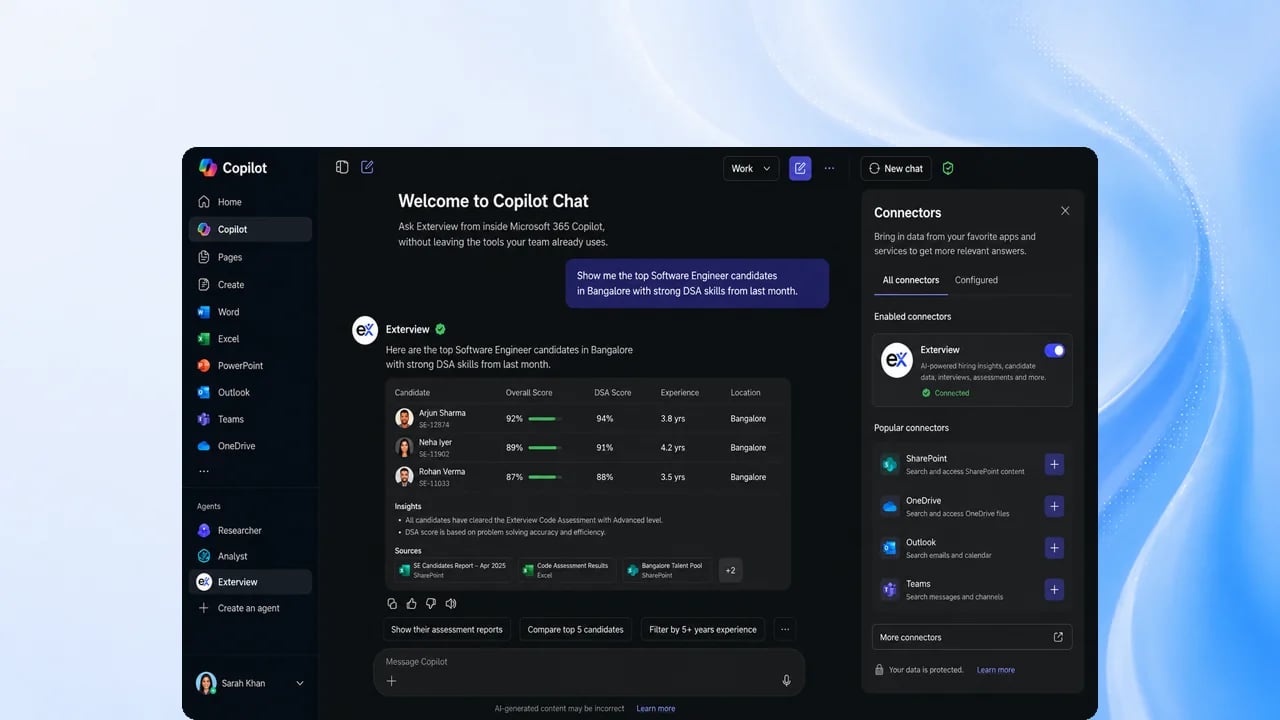Screen dimensions: 1280x720
Task: Click Create an agent
Action: point(250,608)
